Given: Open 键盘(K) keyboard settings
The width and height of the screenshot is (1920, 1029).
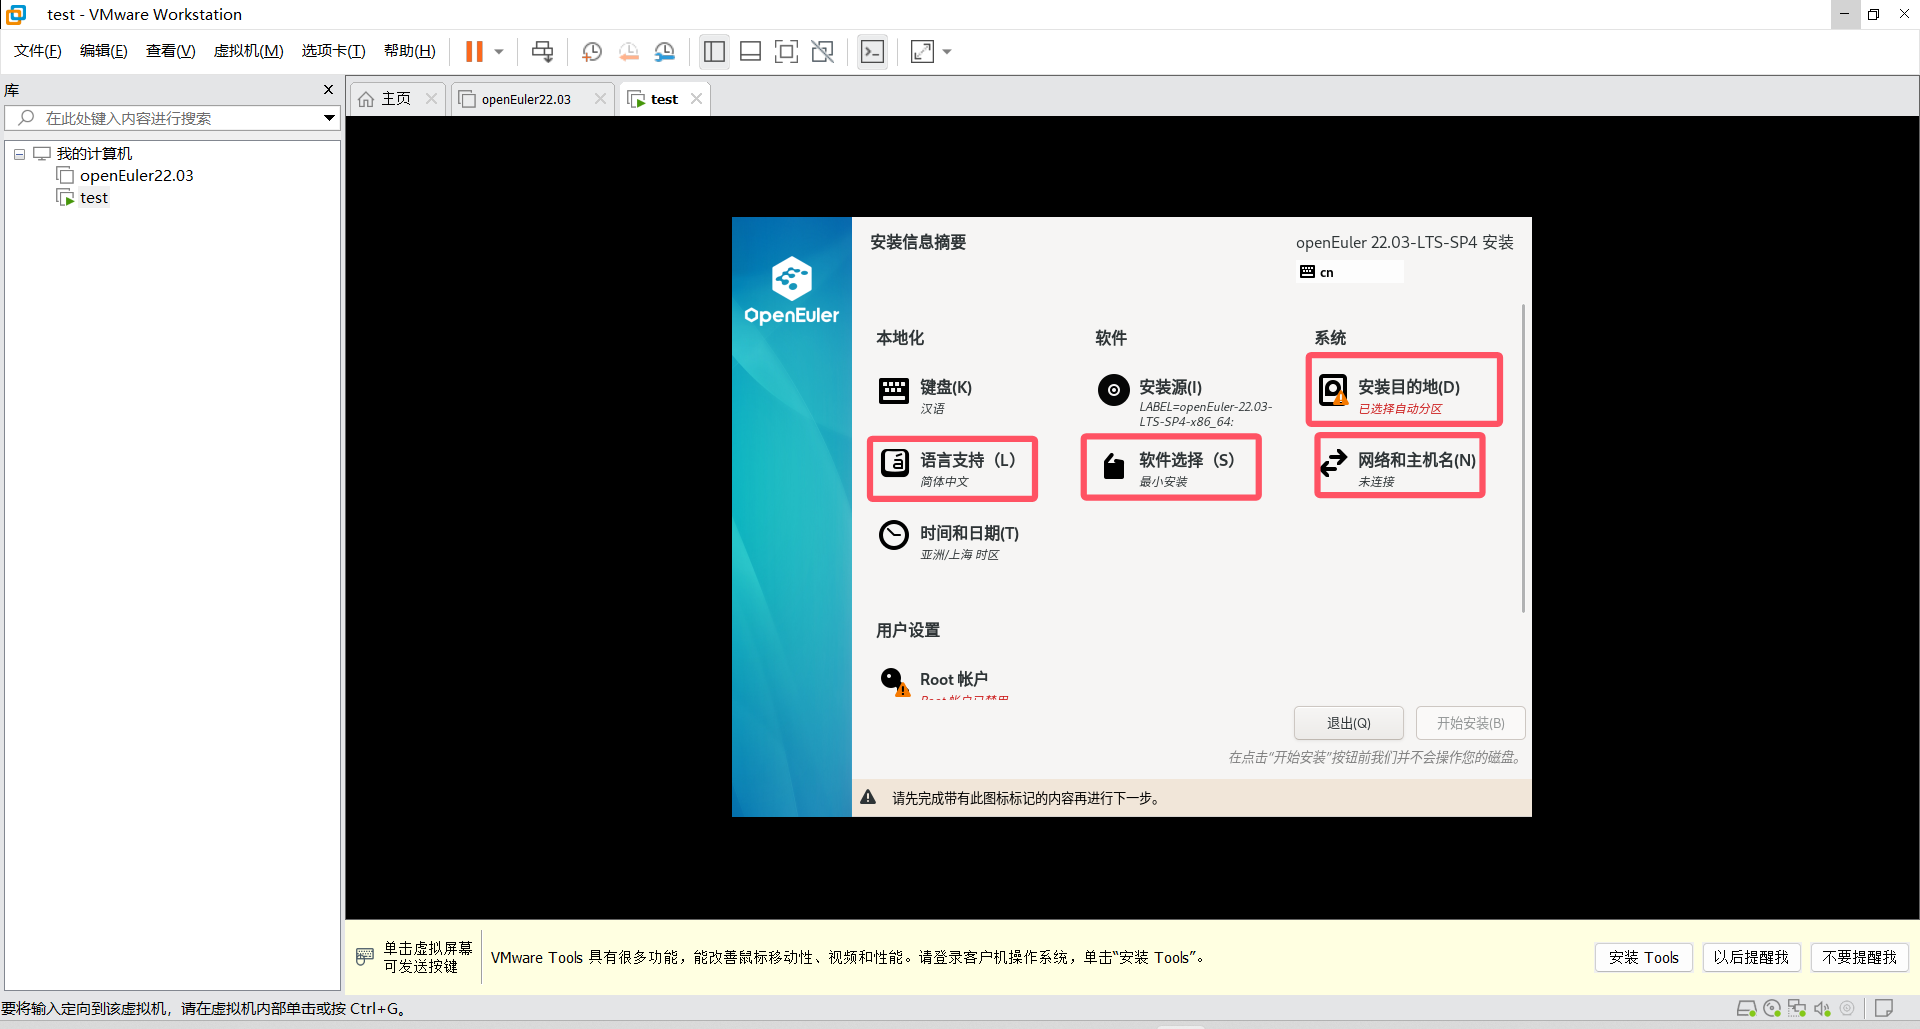Looking at the screenshot, I should 925,395.
